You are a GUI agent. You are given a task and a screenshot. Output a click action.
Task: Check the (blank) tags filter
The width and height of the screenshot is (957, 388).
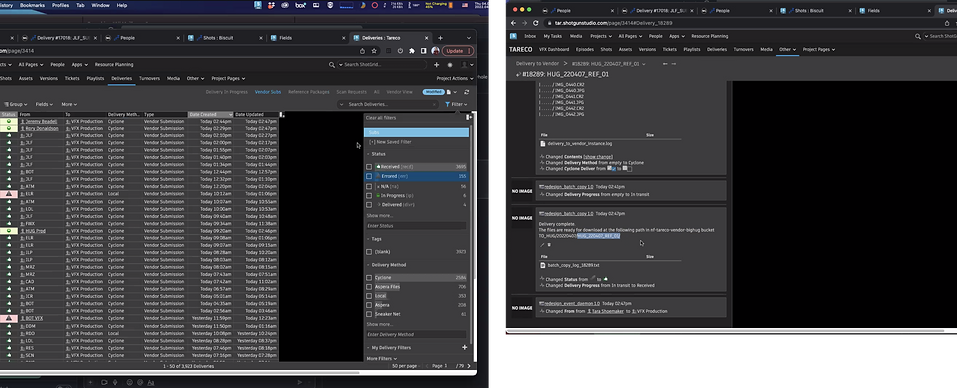pyautogui.click(x=369, y=251)
